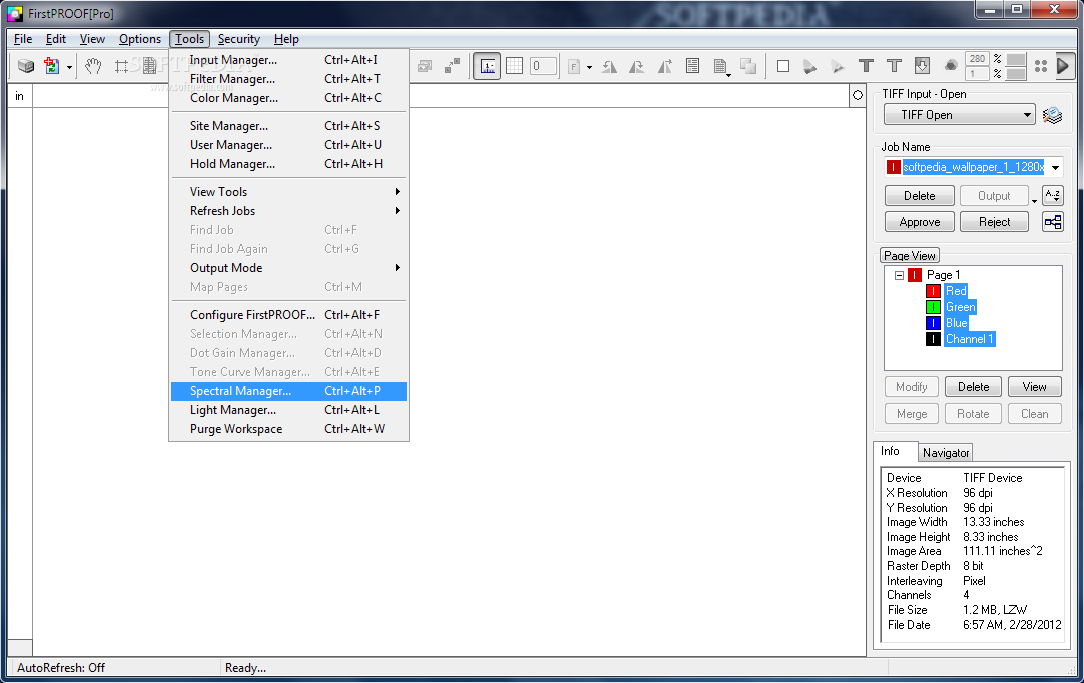Click the four dots icon
This screenshot has height=683, width=1084.
click(1040, 66)
